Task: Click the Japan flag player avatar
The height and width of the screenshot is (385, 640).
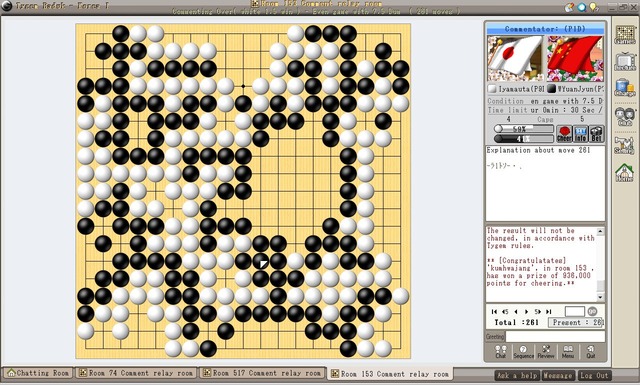Action: (515, 58)
